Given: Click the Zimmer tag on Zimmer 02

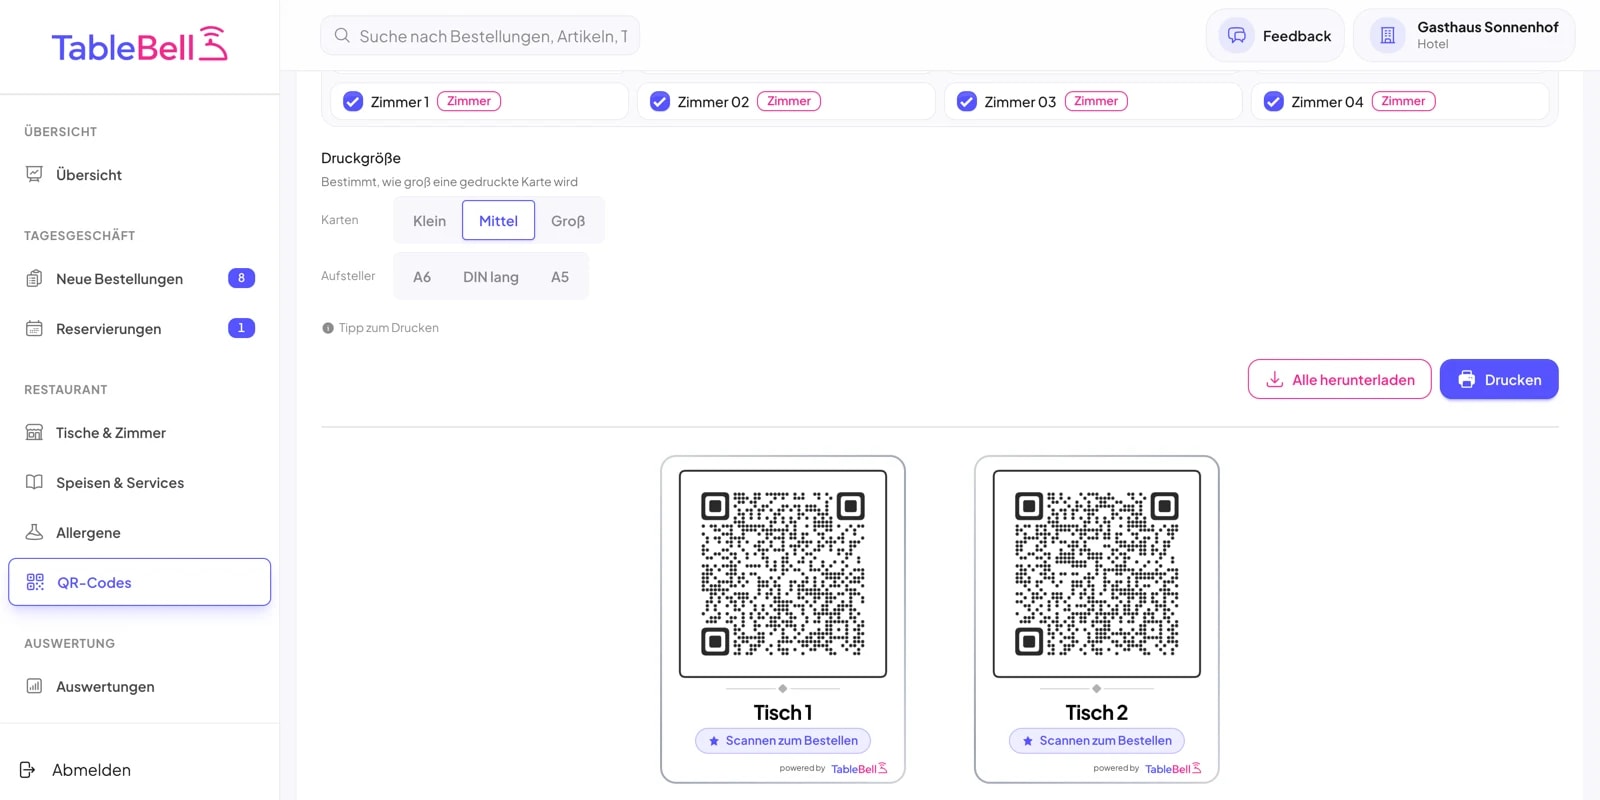Looking at the screenshot, I should coord(789,101).
